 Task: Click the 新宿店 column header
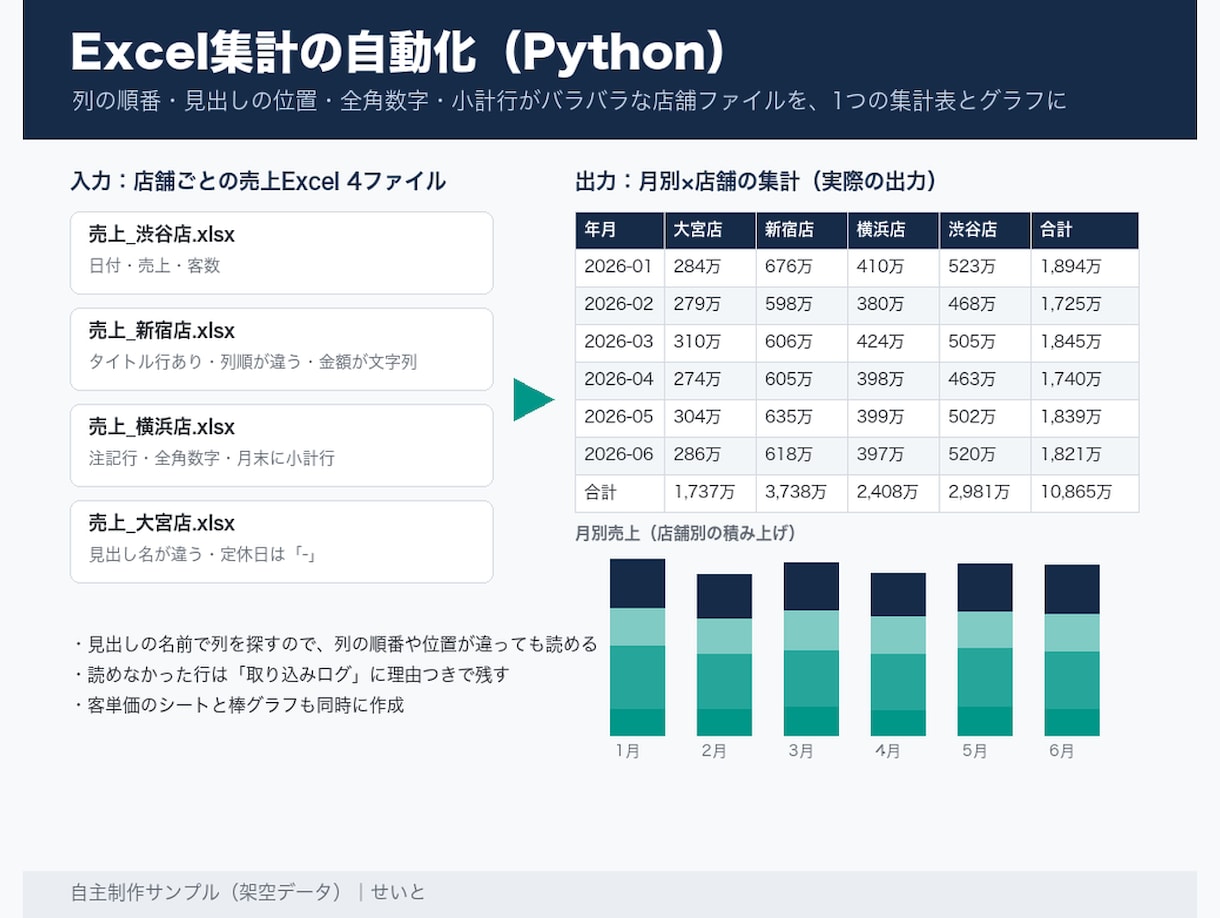tap(802, 230)
